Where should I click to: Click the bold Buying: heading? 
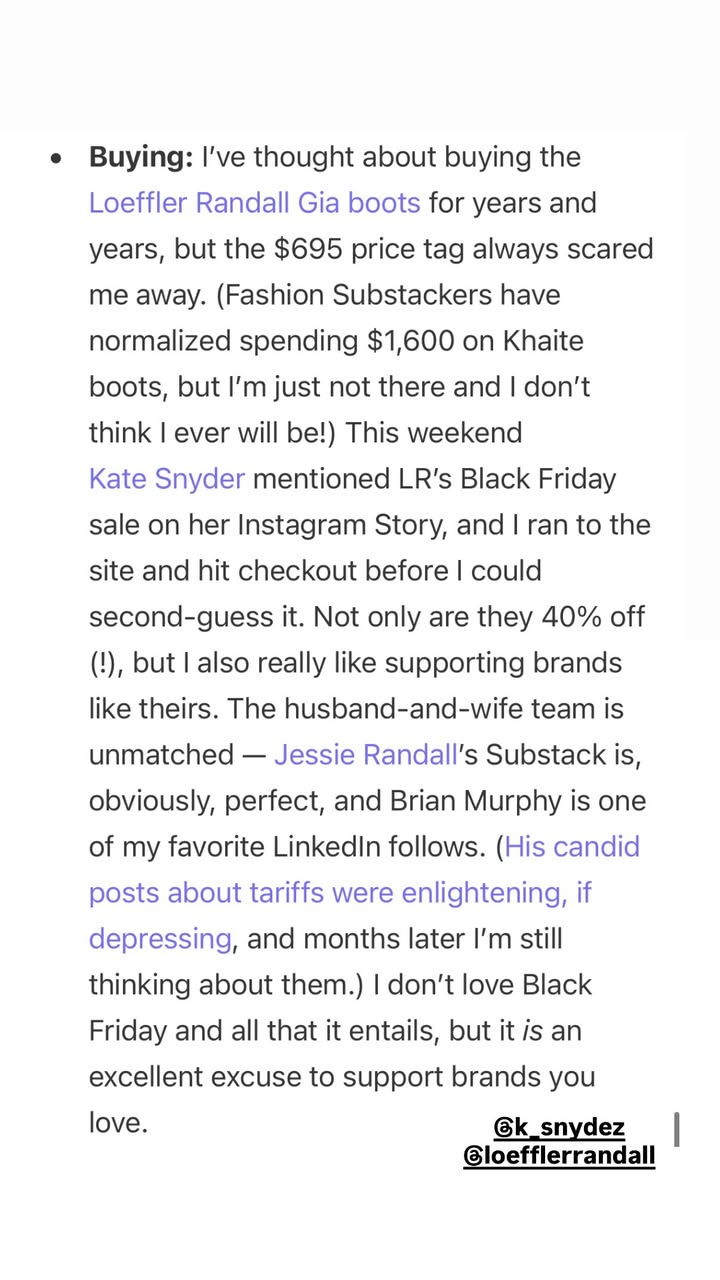tap(141, 157)
